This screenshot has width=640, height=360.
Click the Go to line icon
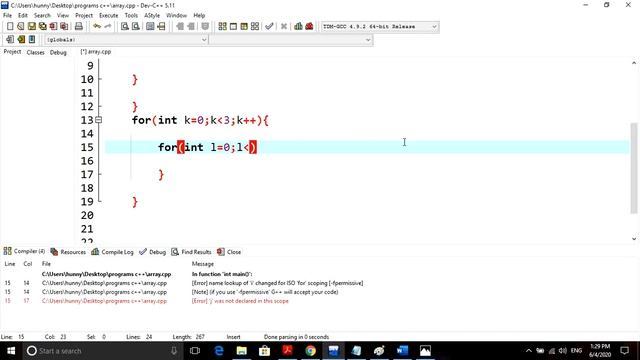[161, 26]
